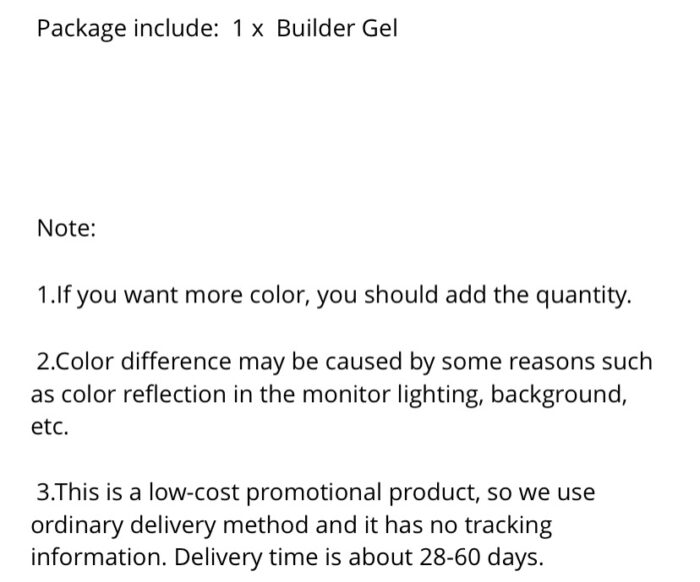Image resolution: width=700 pixels, height=582 pixels.
Task: Click the word 'tracking' in note three
Action: coord(508,526)
